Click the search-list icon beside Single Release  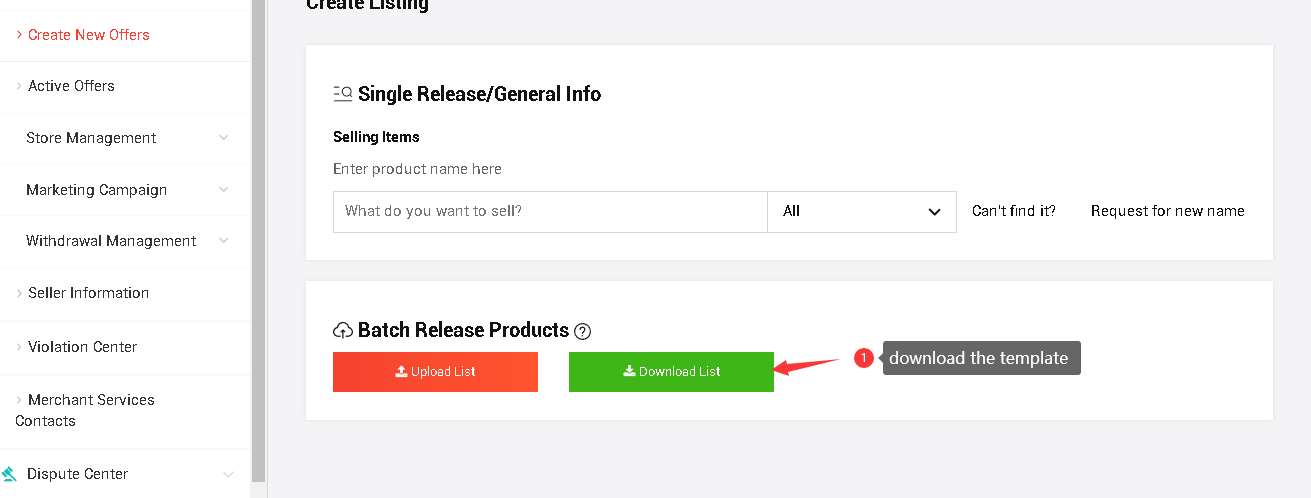pyautogui.click(x=343, y=94)
